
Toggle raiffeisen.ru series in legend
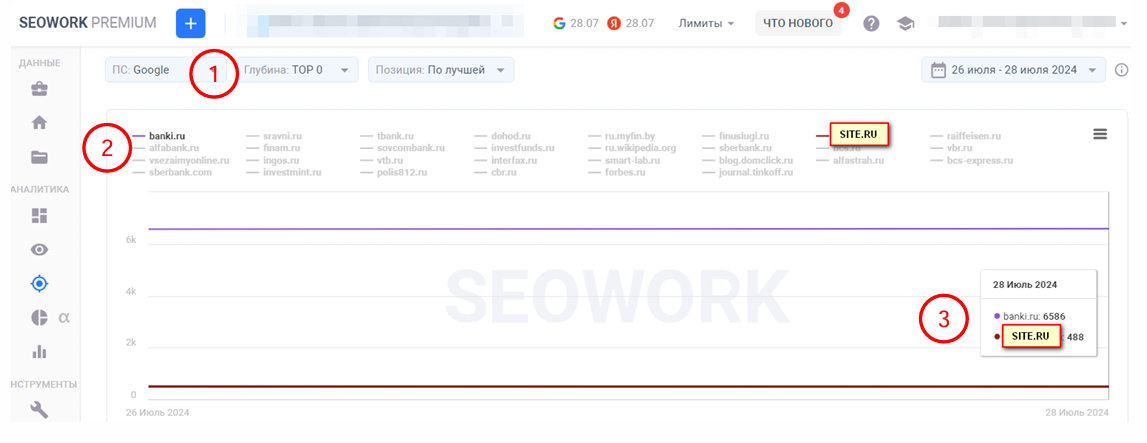pyautogui.click(x=966, y=136)
